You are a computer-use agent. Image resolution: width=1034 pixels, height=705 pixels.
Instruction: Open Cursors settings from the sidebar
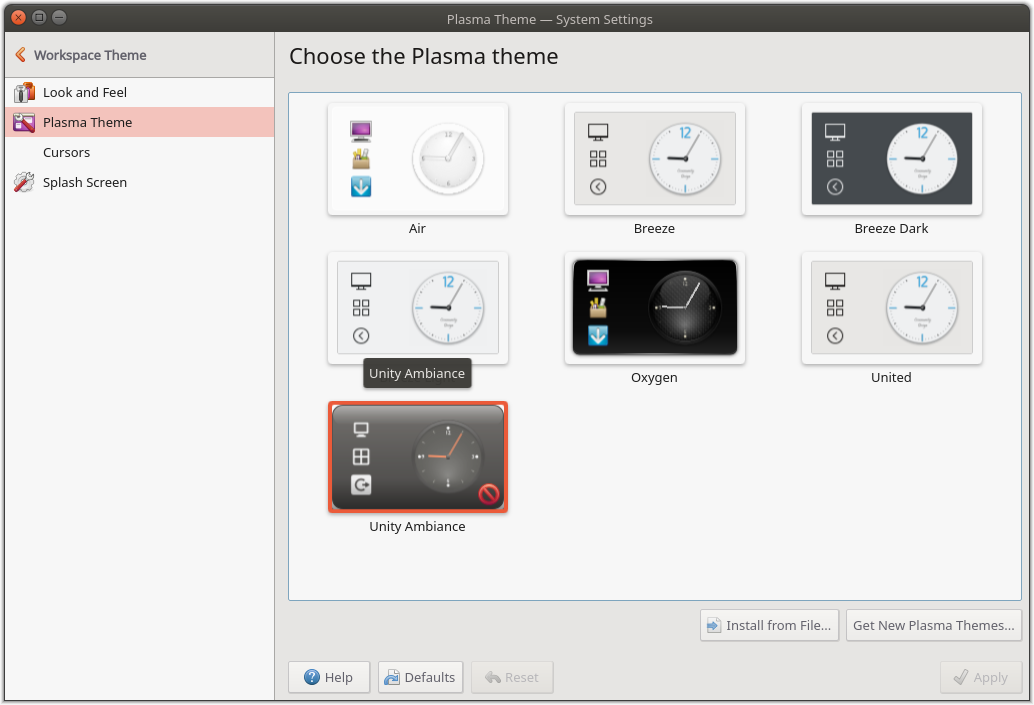click(66, 152)
